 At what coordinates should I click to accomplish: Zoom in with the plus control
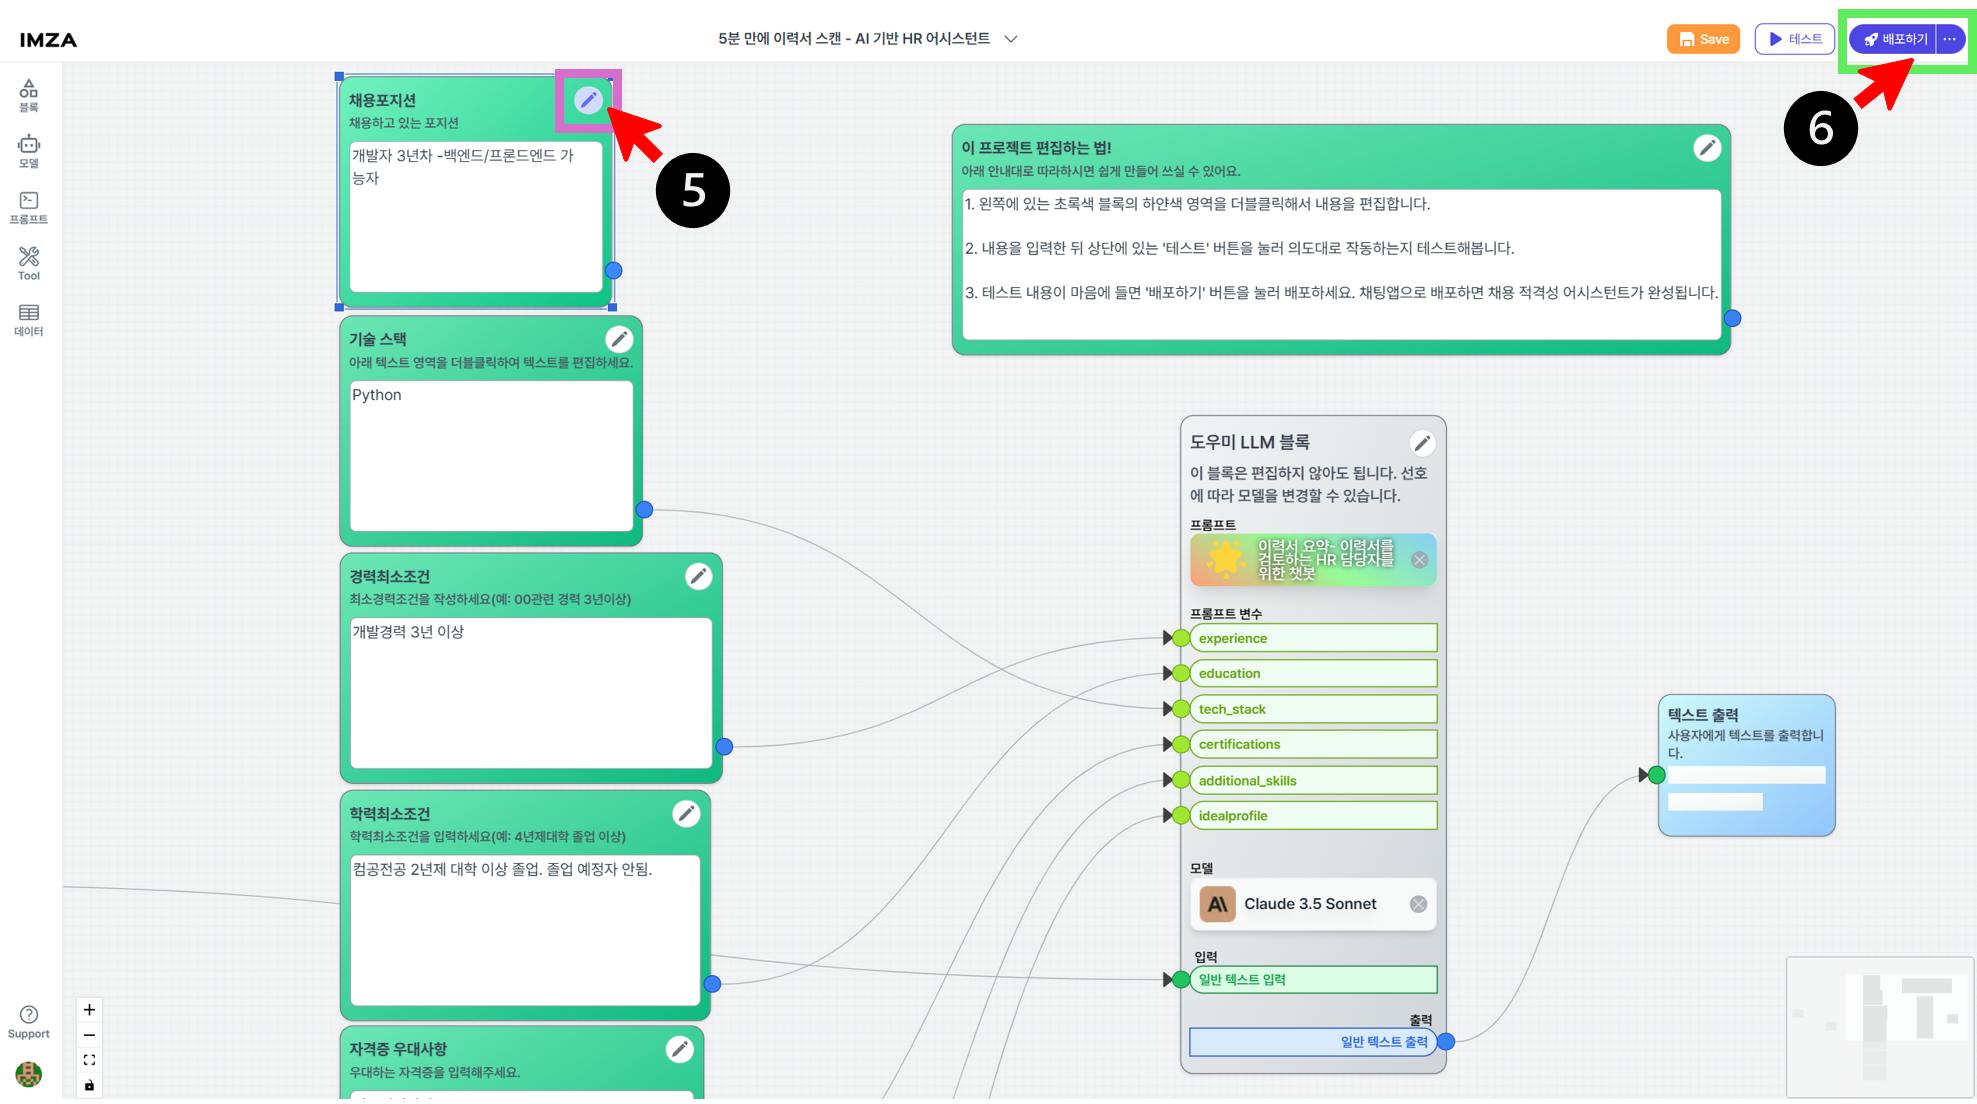pos(89,1010)
